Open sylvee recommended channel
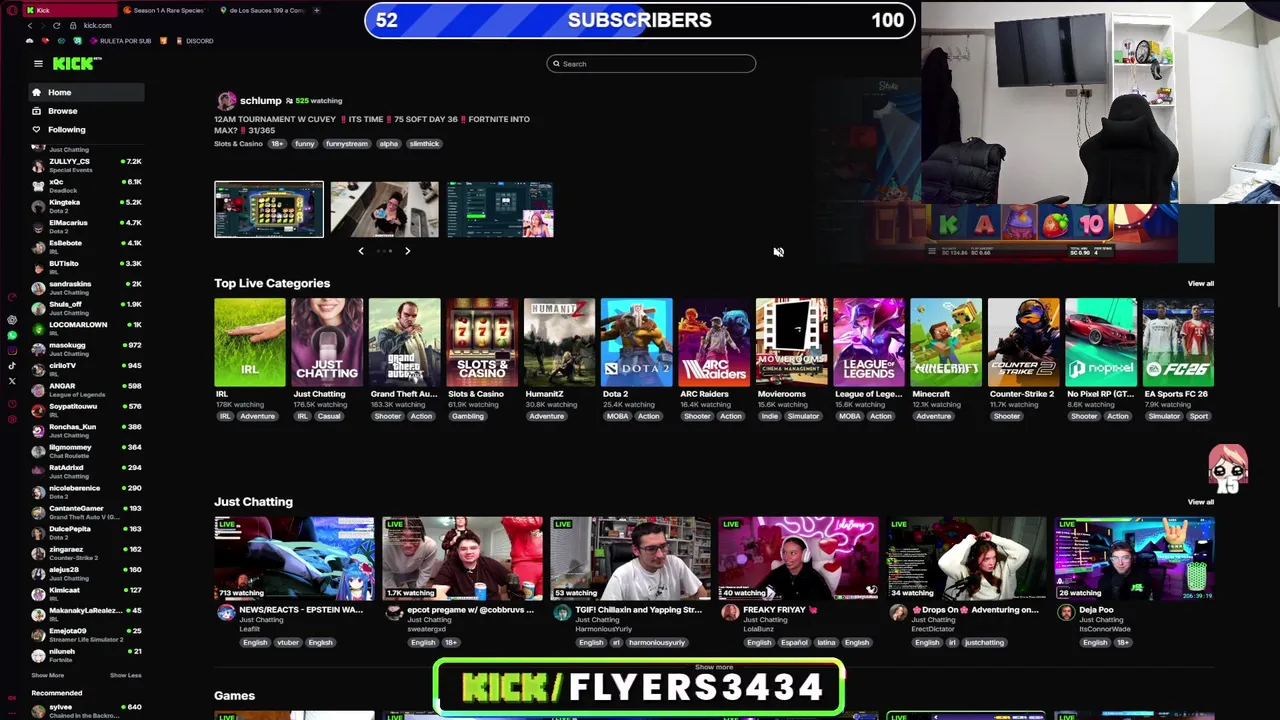1280x720 pixels. tap(86, 711)
